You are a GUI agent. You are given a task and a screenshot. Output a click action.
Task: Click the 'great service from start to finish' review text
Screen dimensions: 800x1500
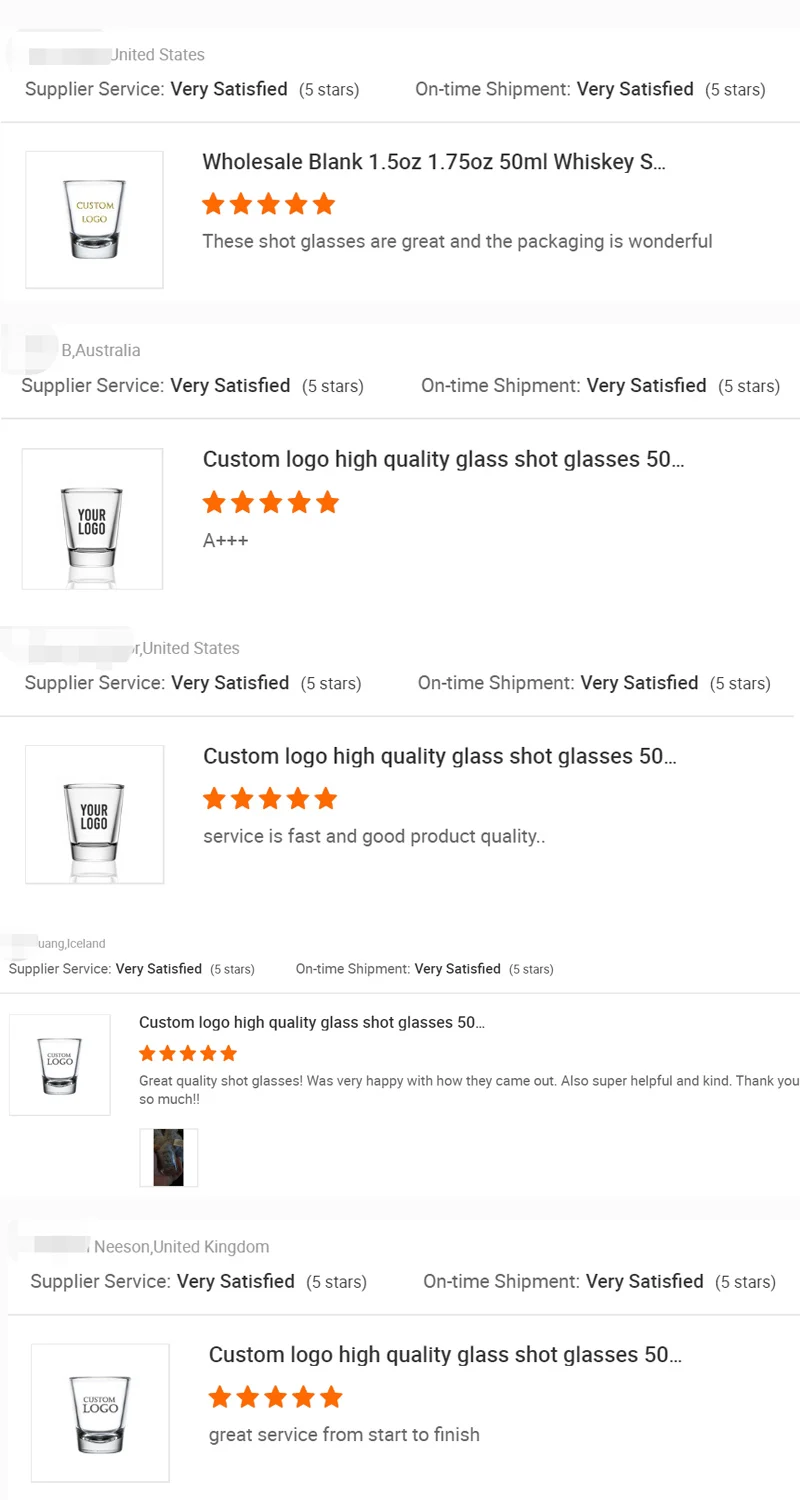pyautogui.click(x=344, y=1434)
